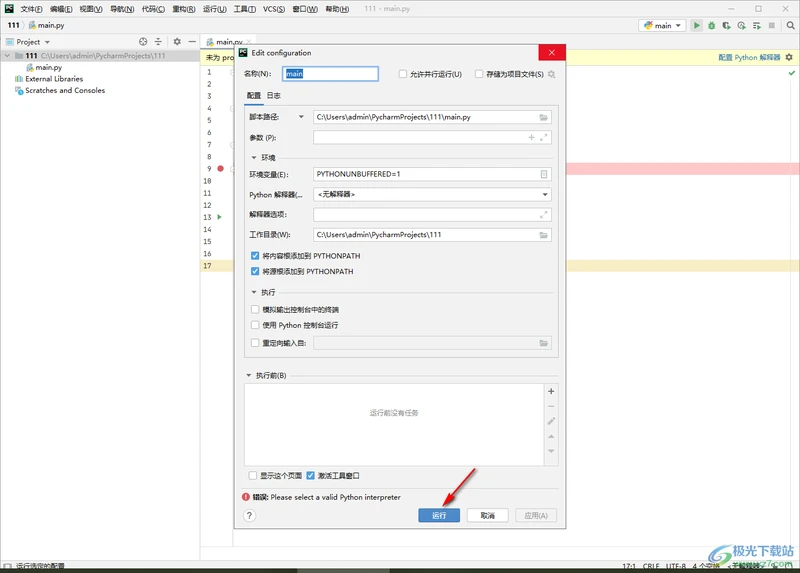Click the name field containing main

330,74
